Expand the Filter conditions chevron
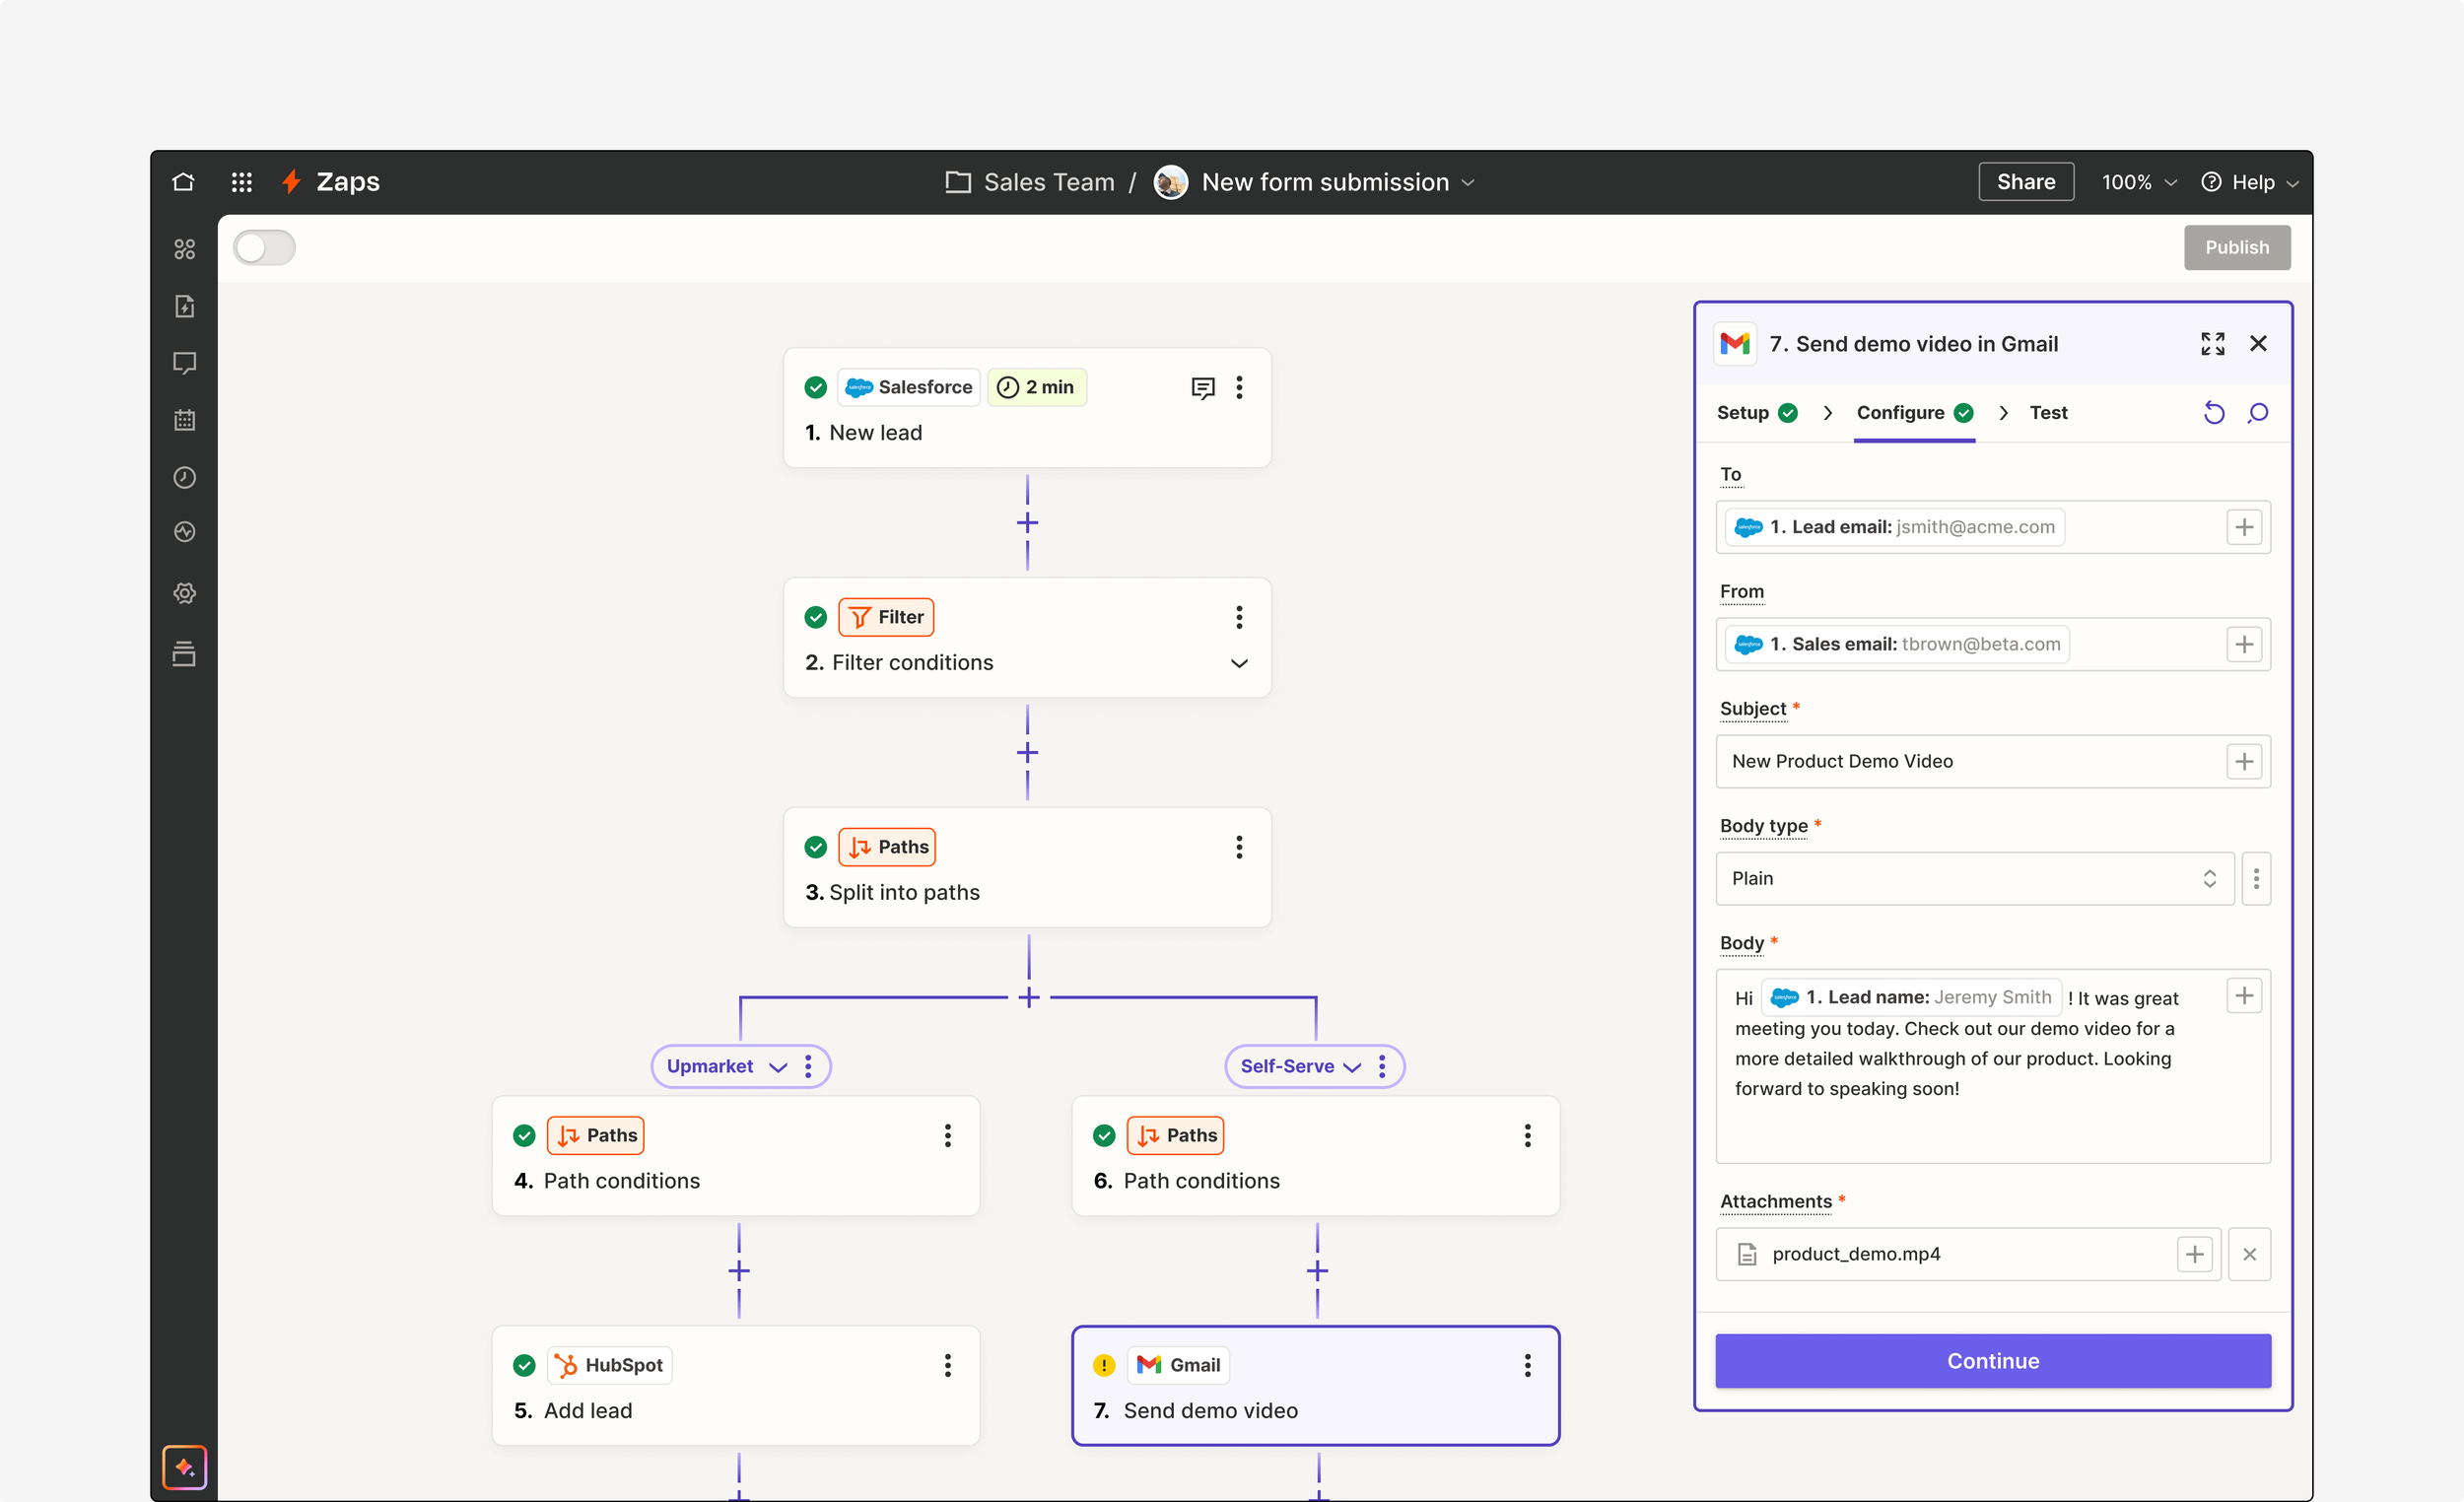 pyautogui.click(x=1239, y=663)
